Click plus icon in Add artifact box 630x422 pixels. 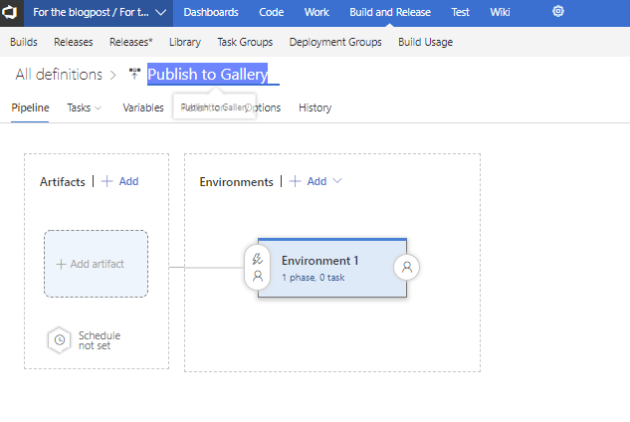click(61, 264)
